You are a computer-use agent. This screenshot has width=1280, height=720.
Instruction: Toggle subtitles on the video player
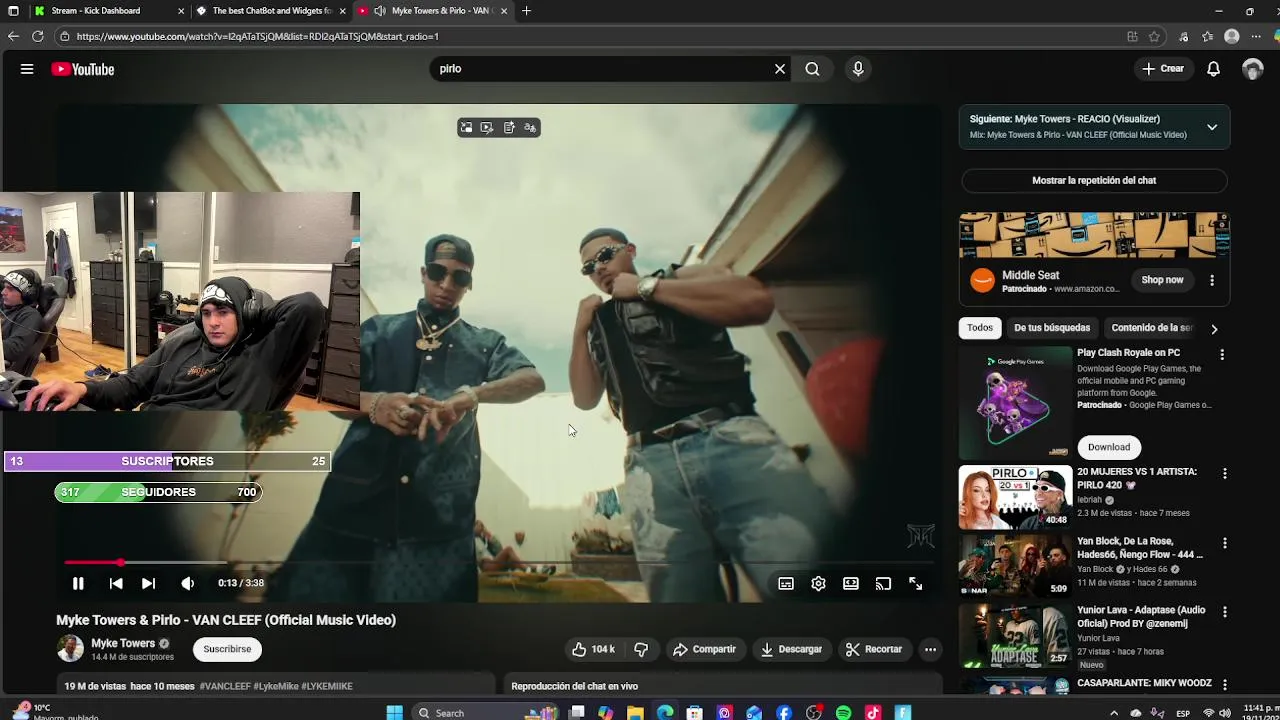tap(786, 584)
